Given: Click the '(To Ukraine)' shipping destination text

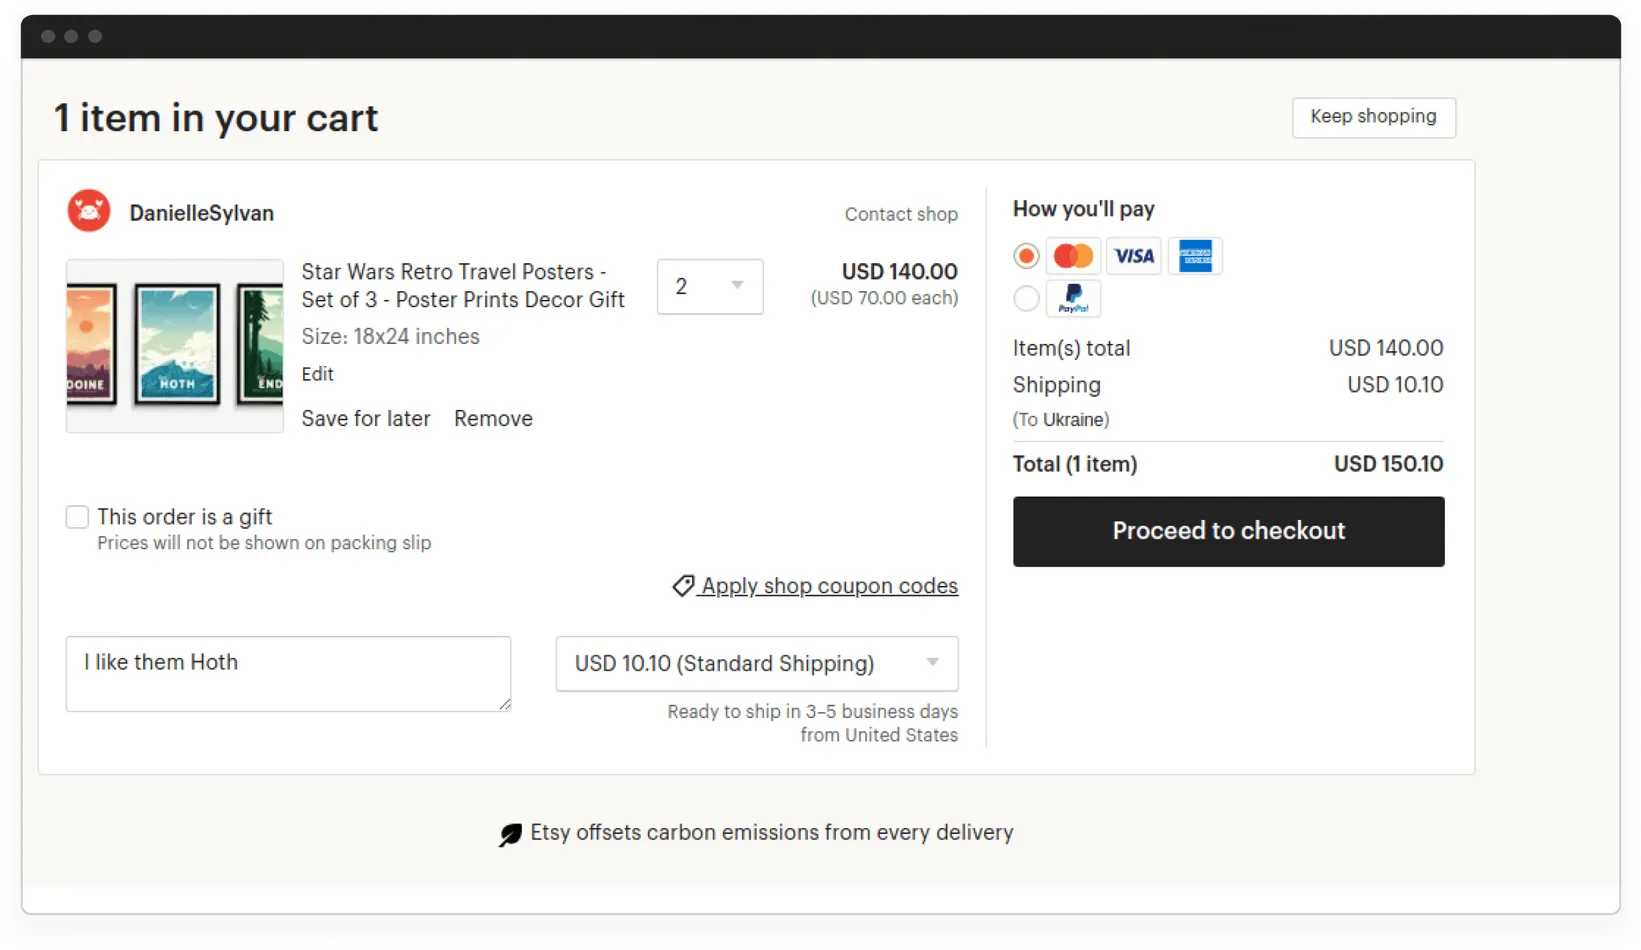Looking at the screenshot, I should click(1061, 420).
